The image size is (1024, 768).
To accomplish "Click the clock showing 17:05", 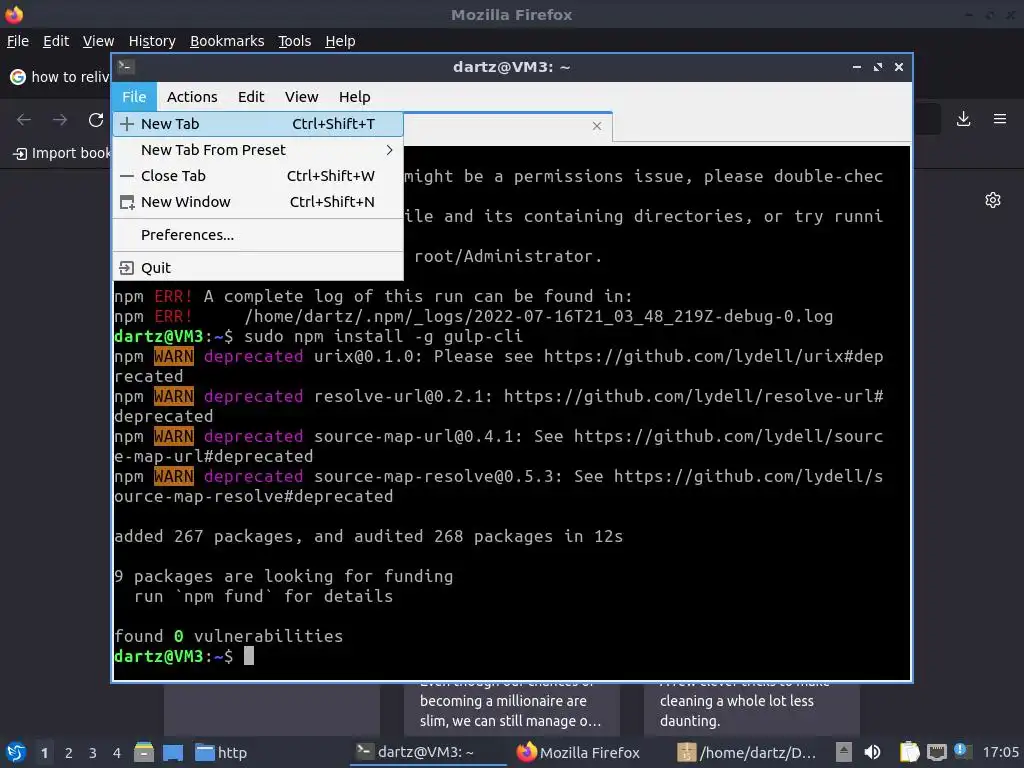I will coord(1000,752).
